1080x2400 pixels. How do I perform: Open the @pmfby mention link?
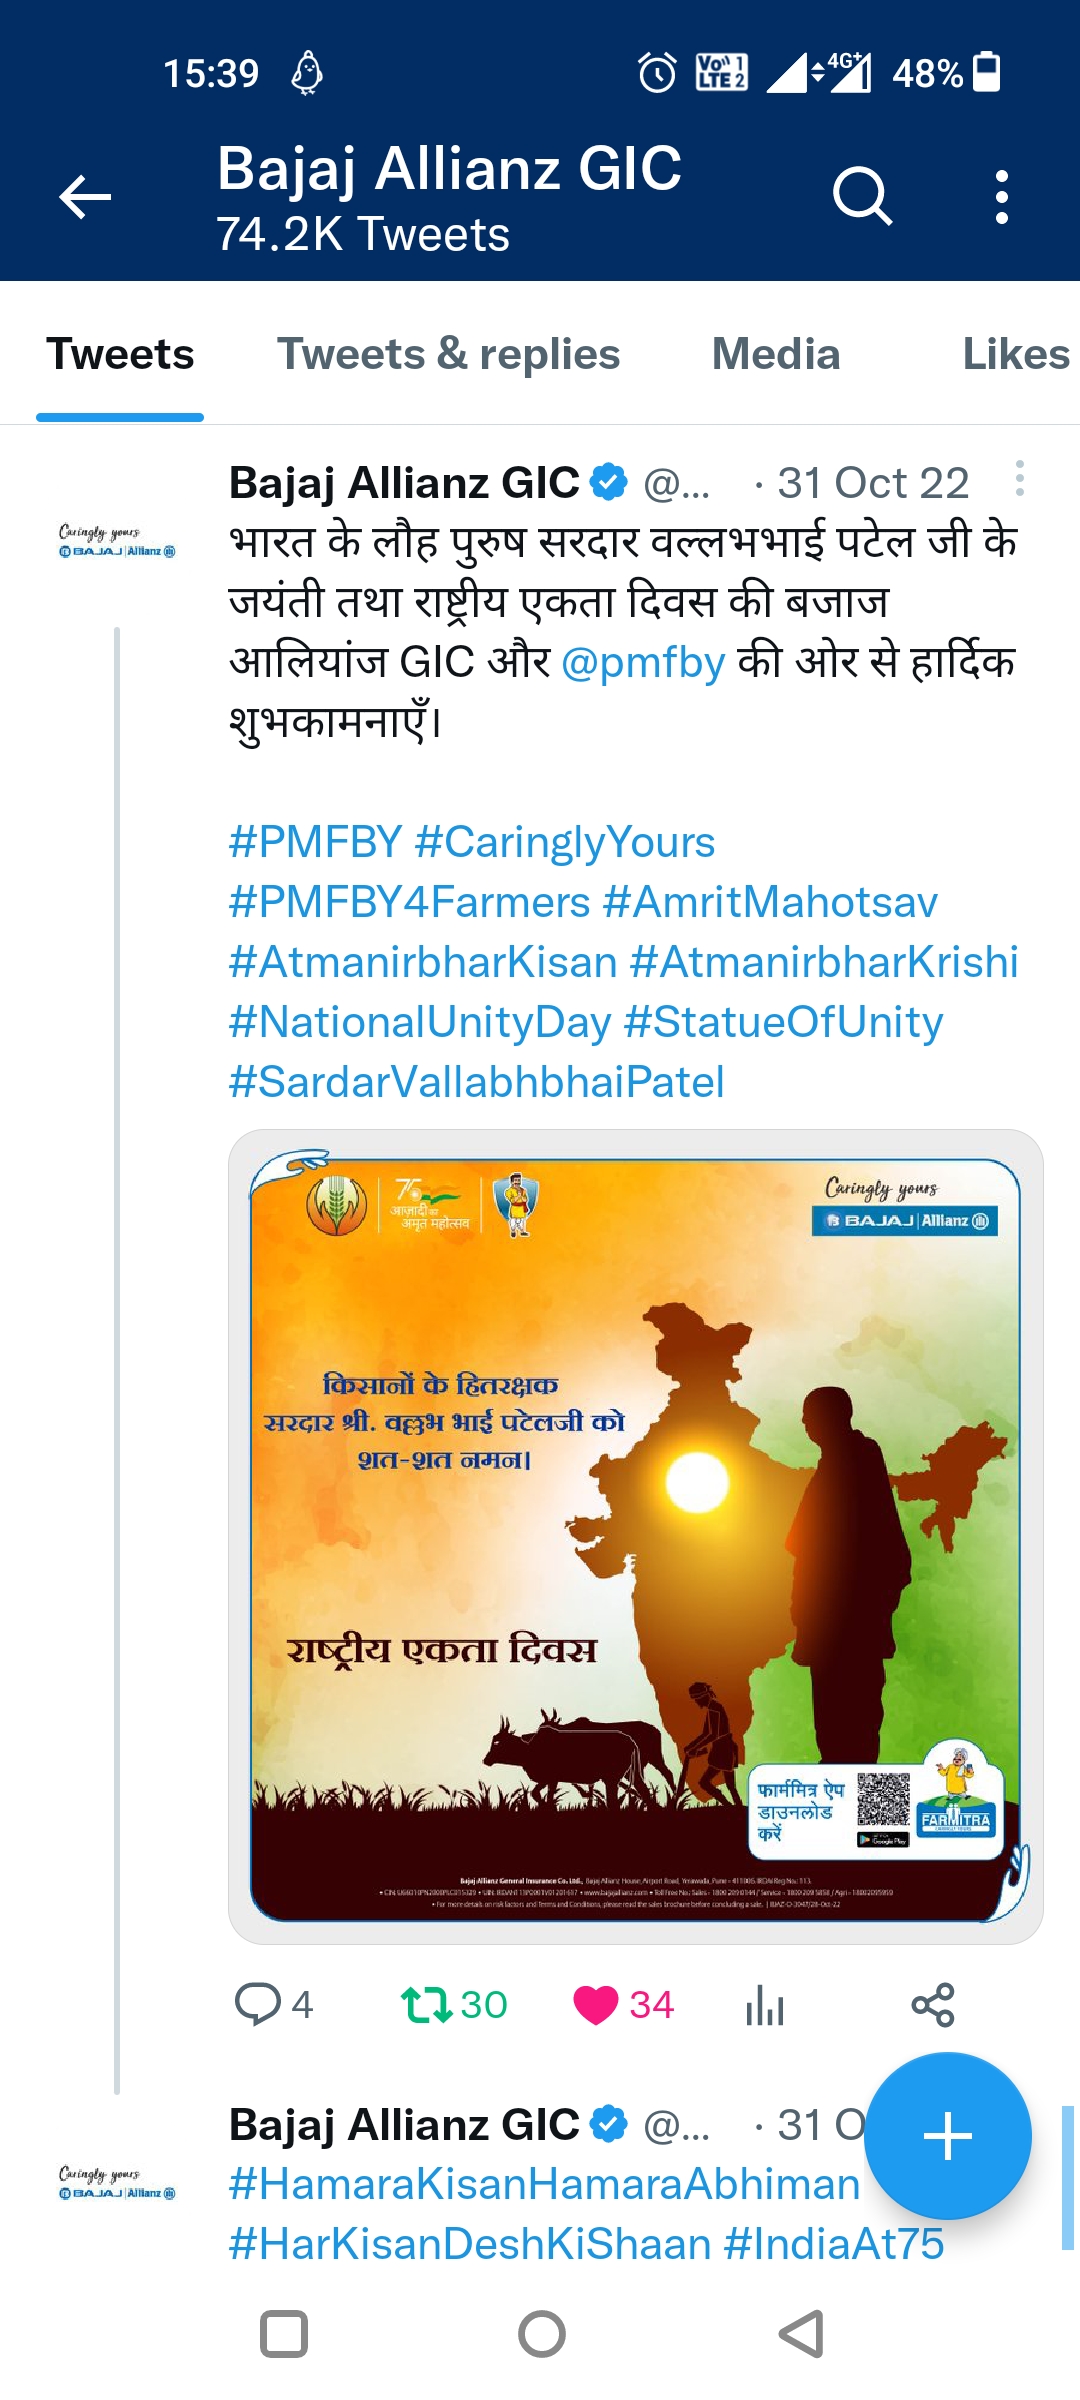click(x=643, y=662)
